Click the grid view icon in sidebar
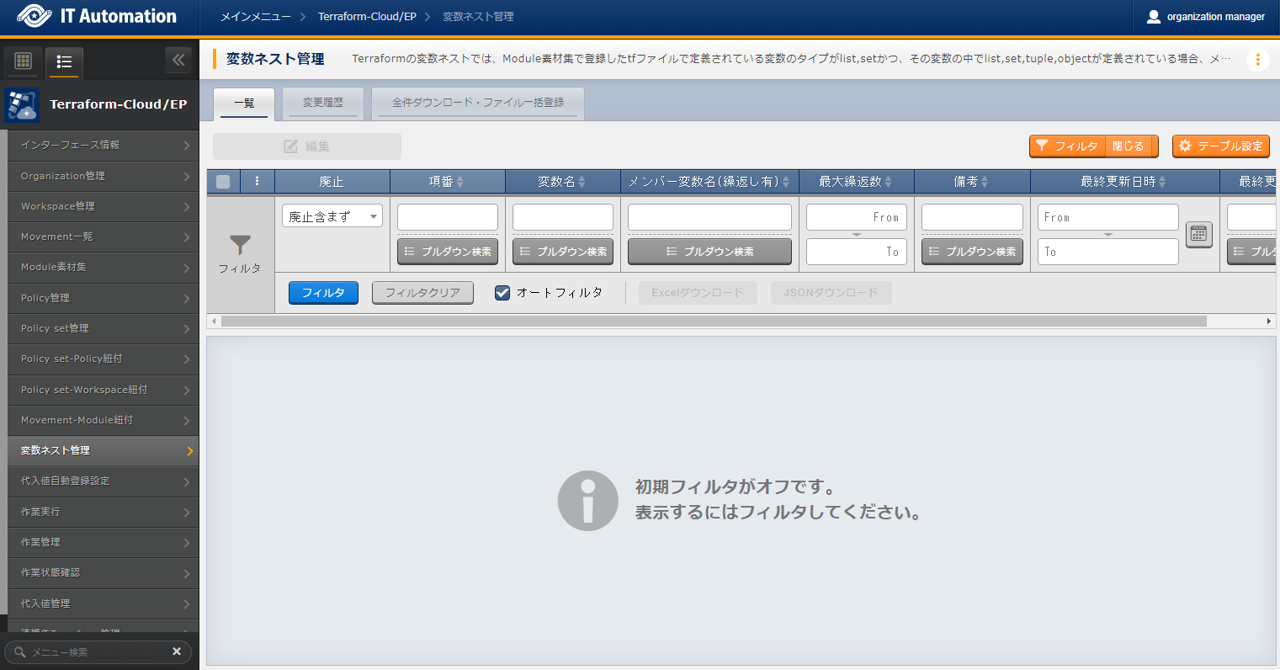The width and height of the screenshot is (1280, 670). (24, 61)
